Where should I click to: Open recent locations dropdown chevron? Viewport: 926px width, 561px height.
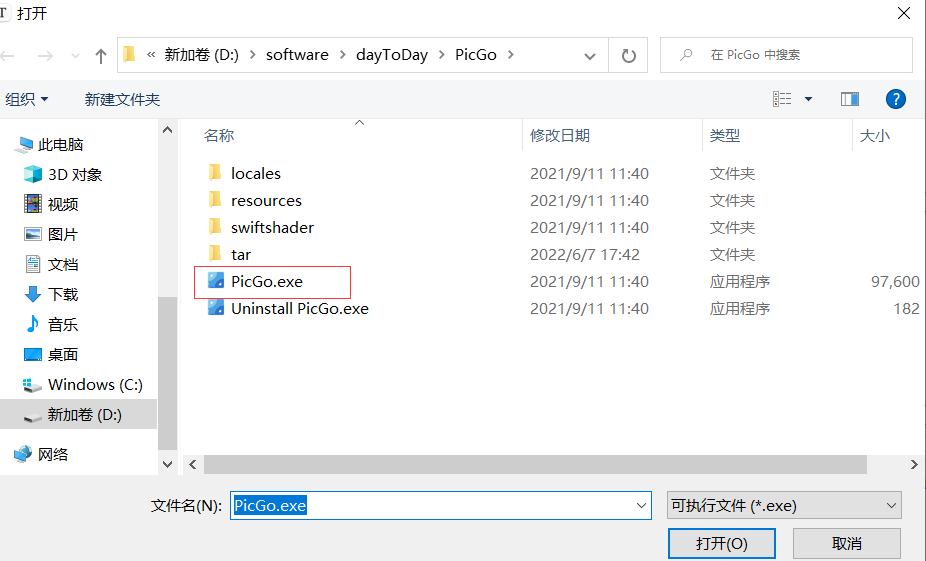point(75,56)
